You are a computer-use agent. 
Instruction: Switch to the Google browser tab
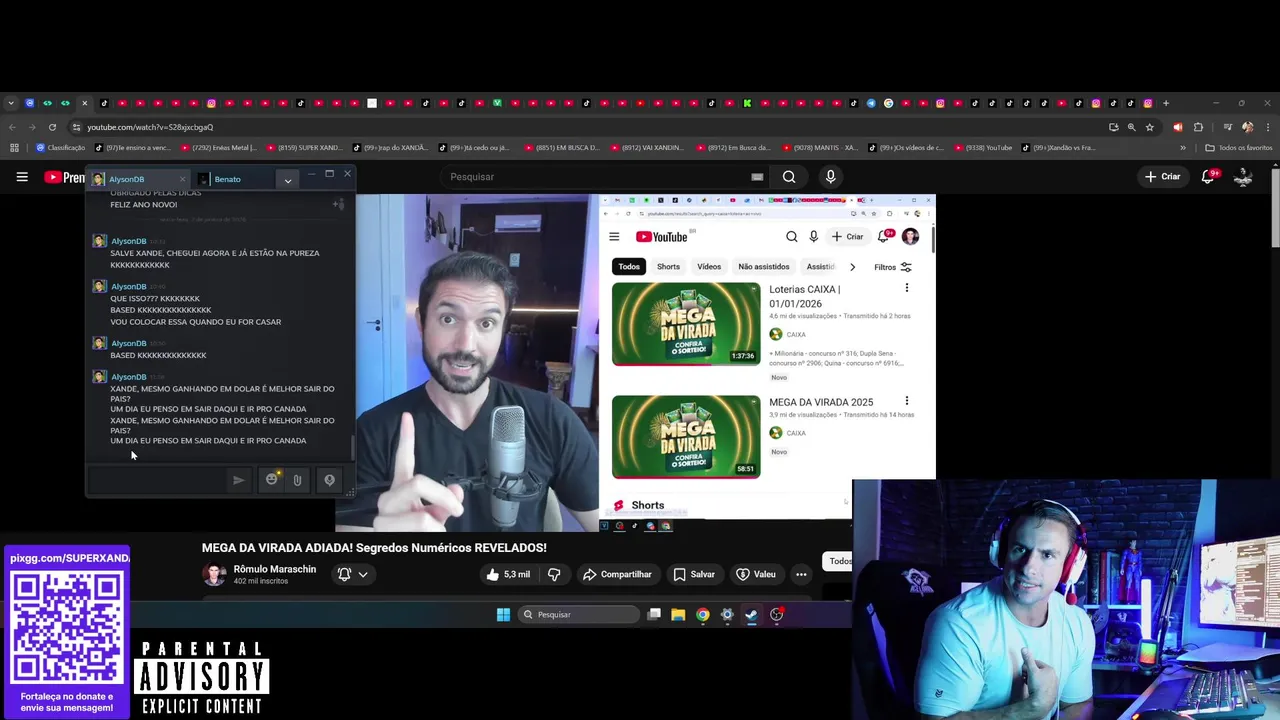(x=888, y=103)
